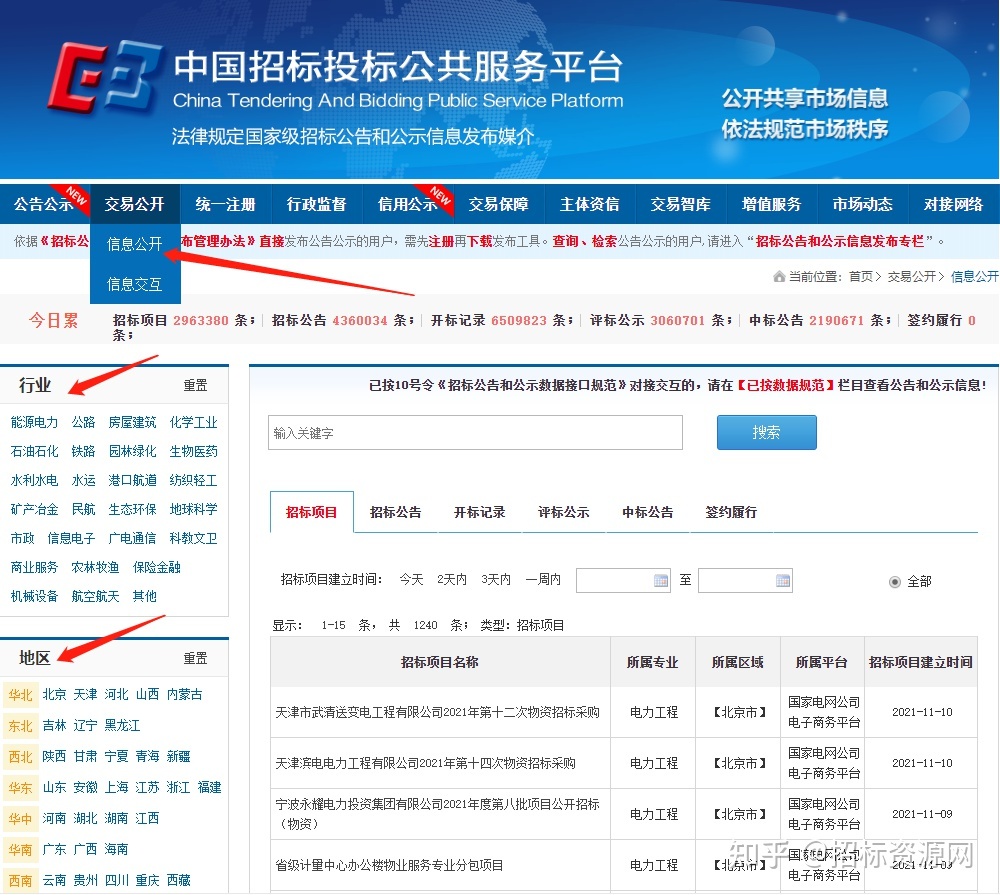
Task: Switch to the 招标项目 tab
Action: coord(312,512)
